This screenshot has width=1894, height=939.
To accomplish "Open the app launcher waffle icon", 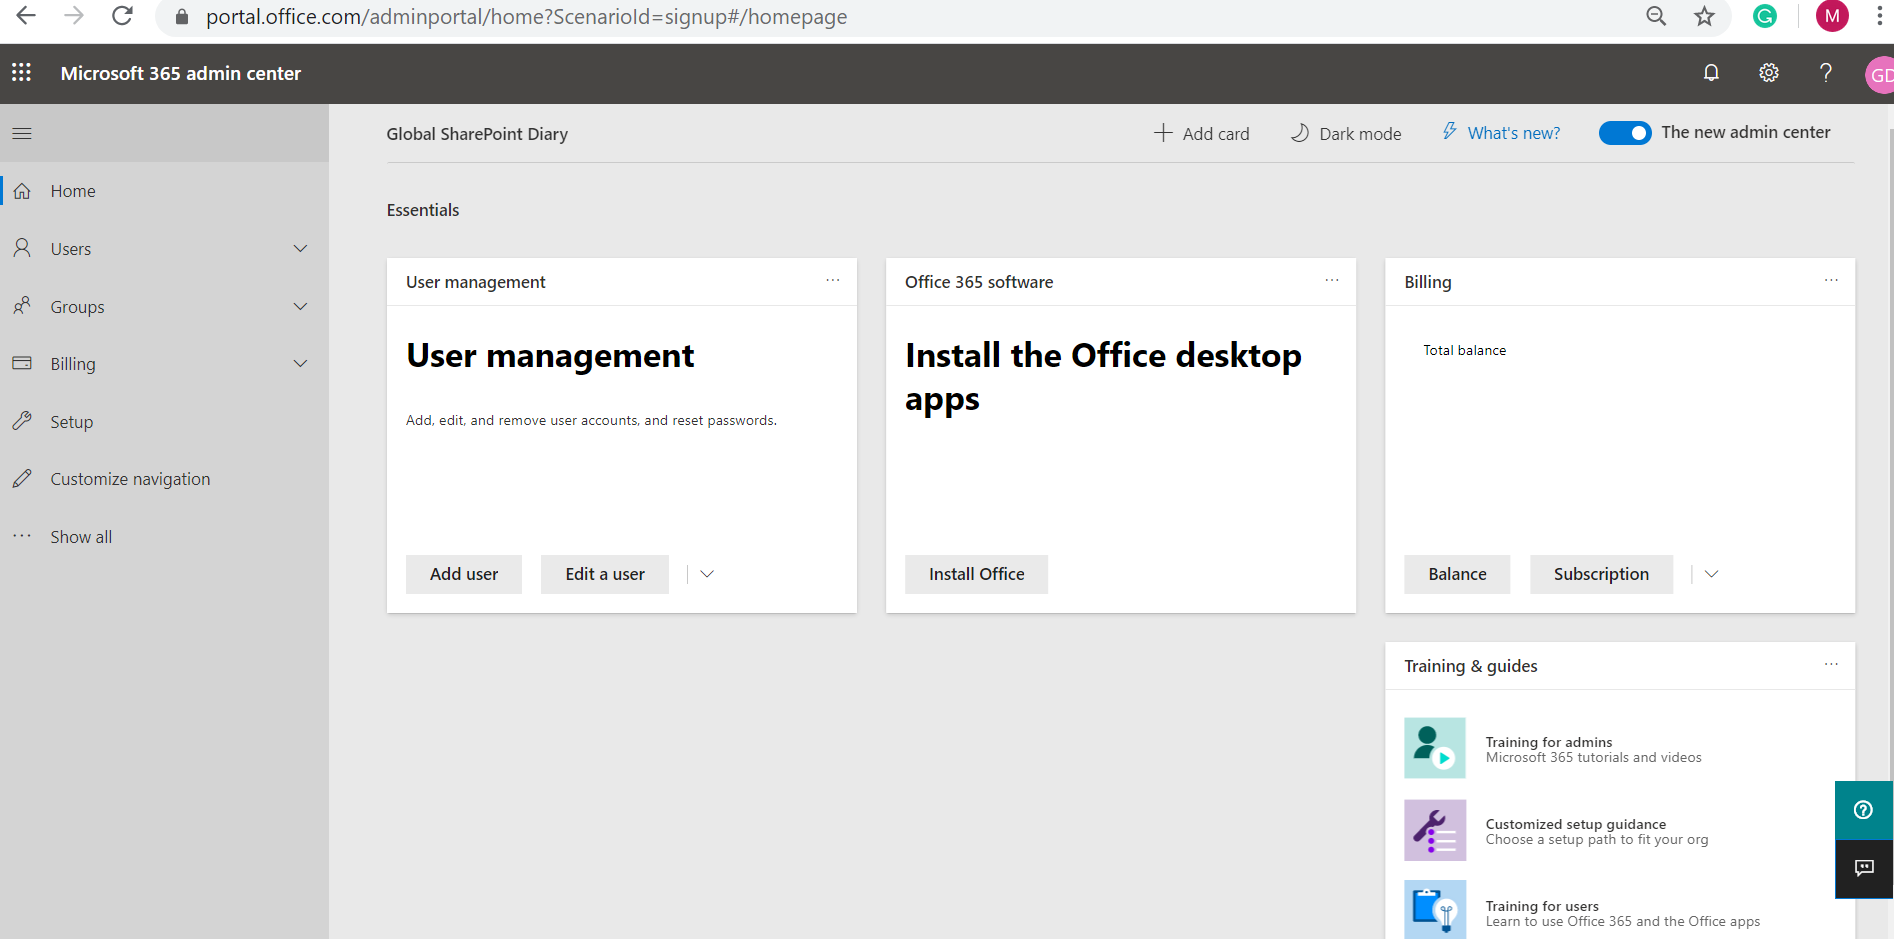I will 21,73.
